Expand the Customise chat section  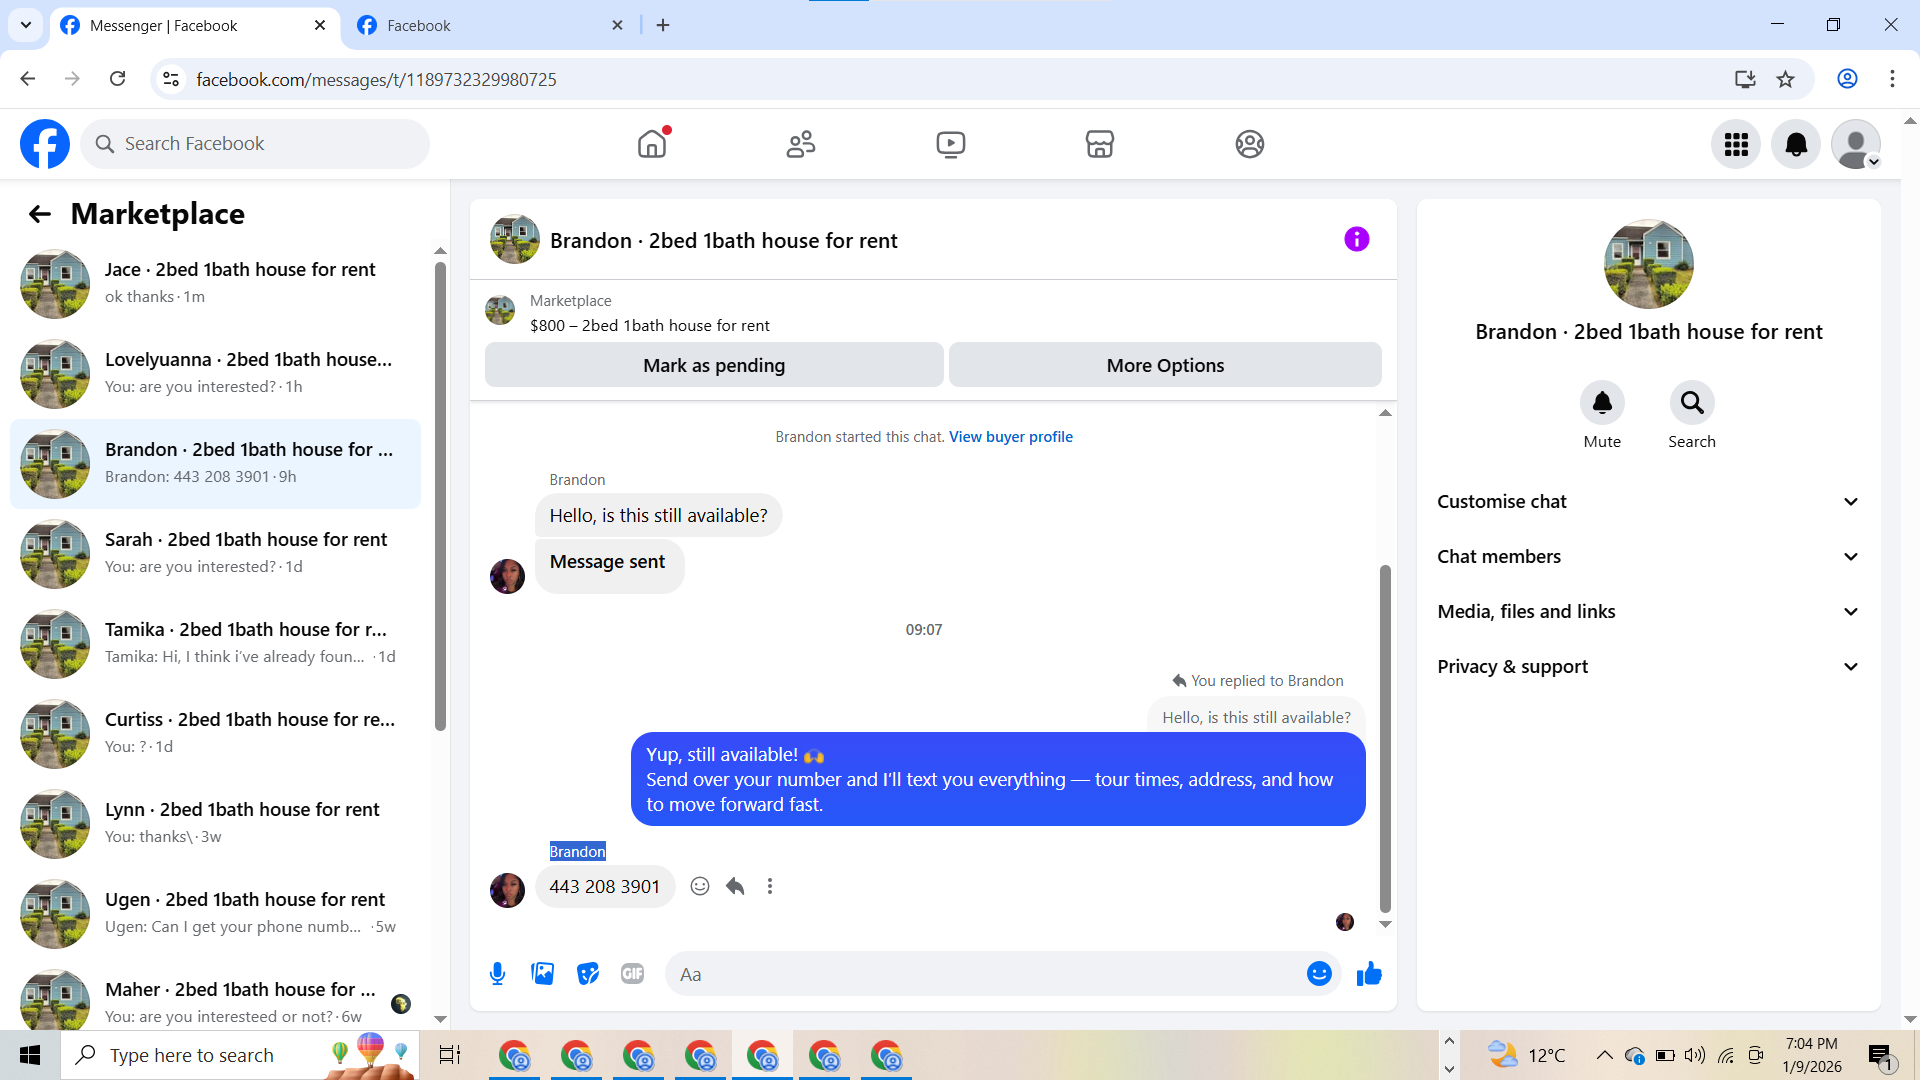(1648, 502)
